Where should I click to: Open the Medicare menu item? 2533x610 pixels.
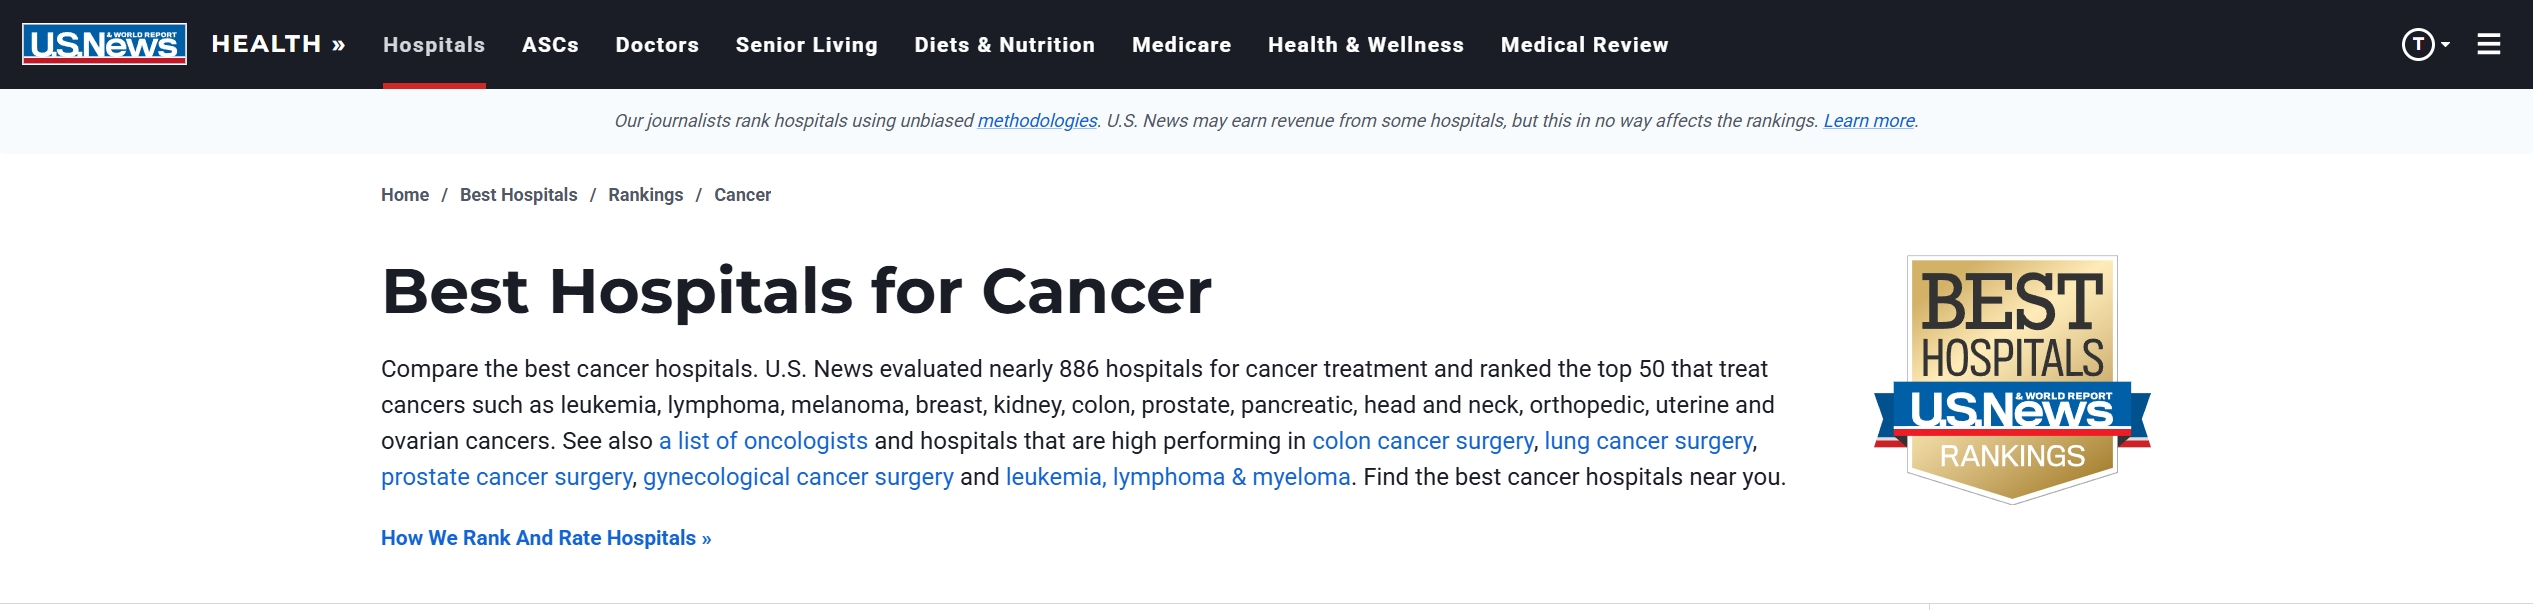click(x=1181, y=45)
